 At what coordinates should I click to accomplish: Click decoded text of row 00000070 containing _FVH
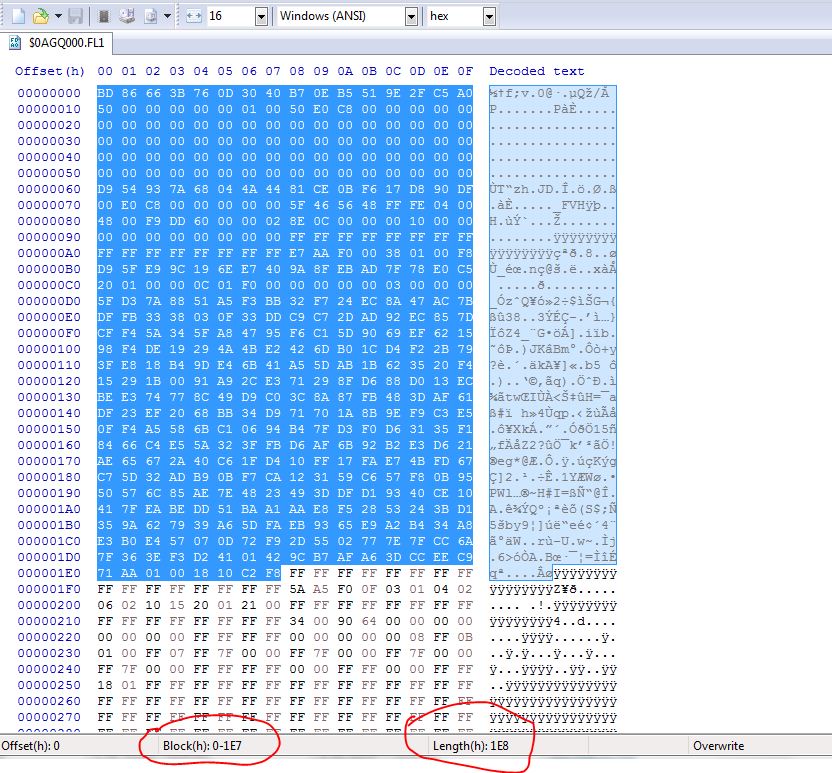coord(552,205)
